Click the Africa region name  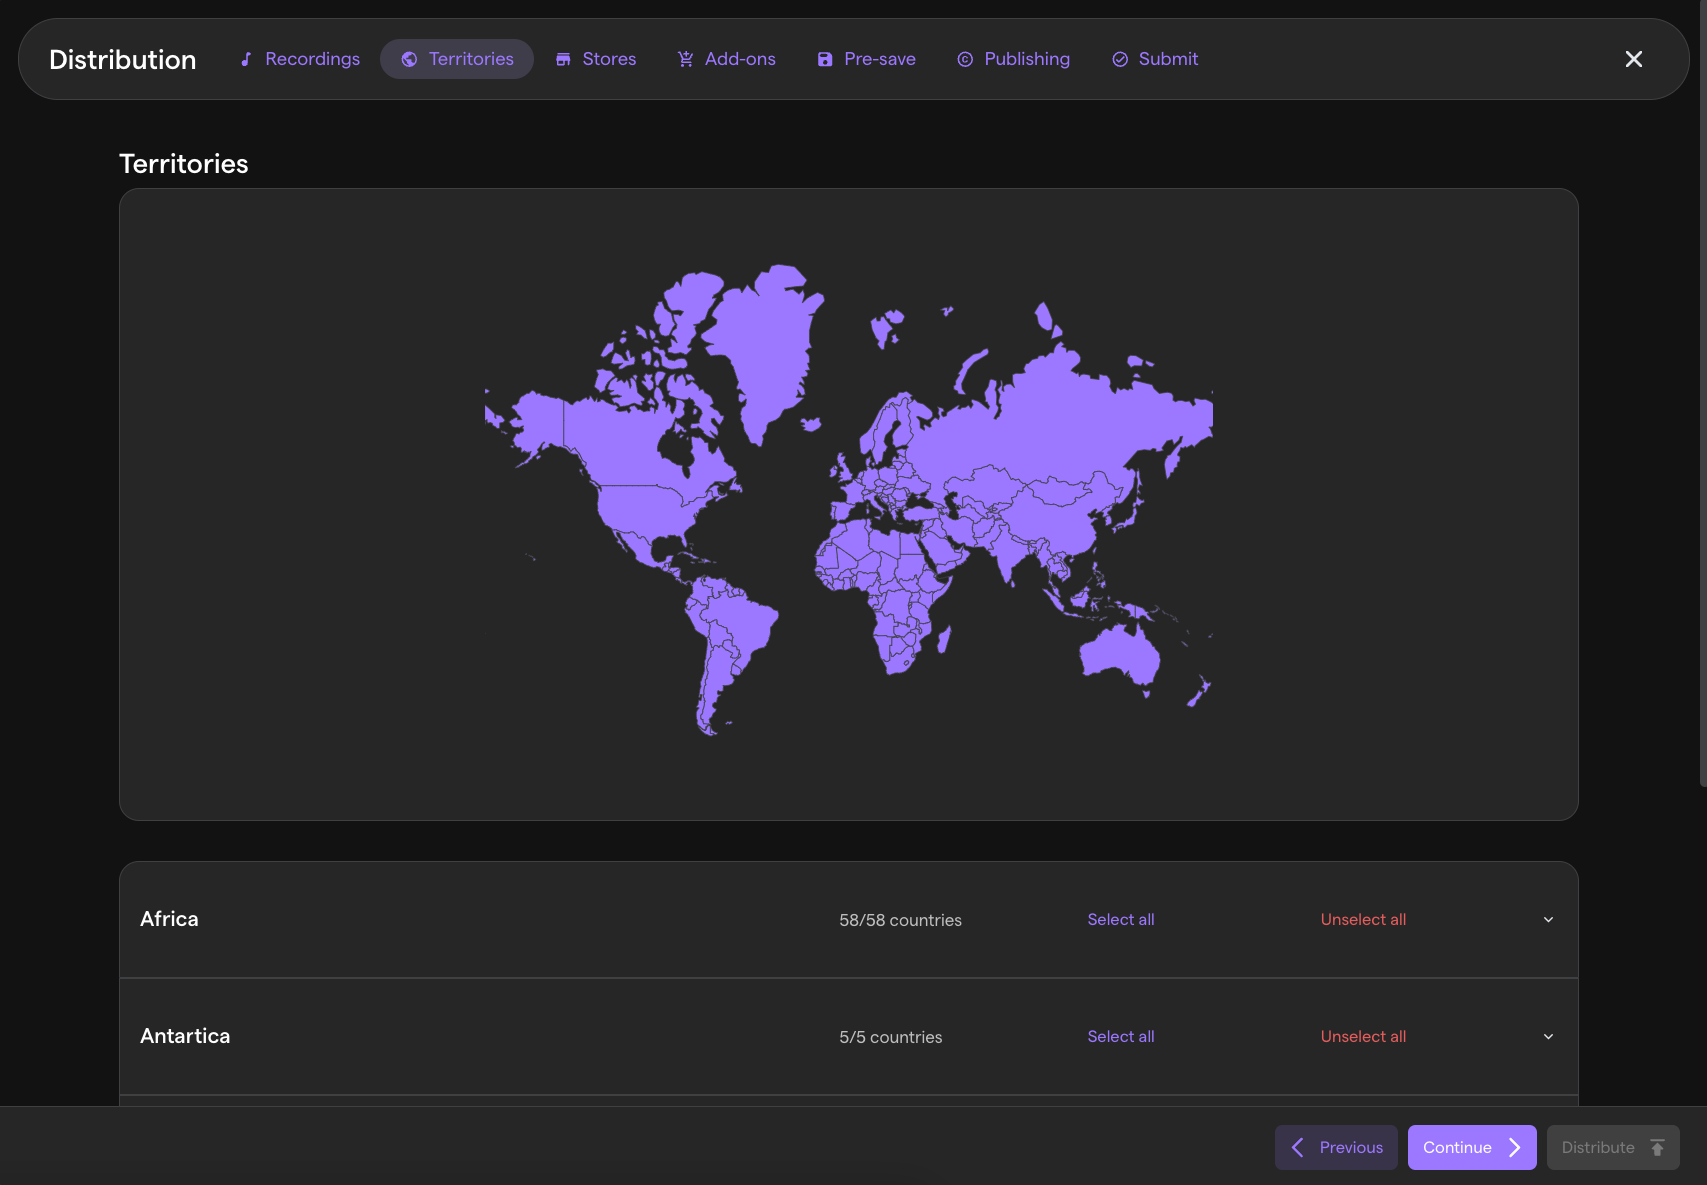tap(169, 919)
